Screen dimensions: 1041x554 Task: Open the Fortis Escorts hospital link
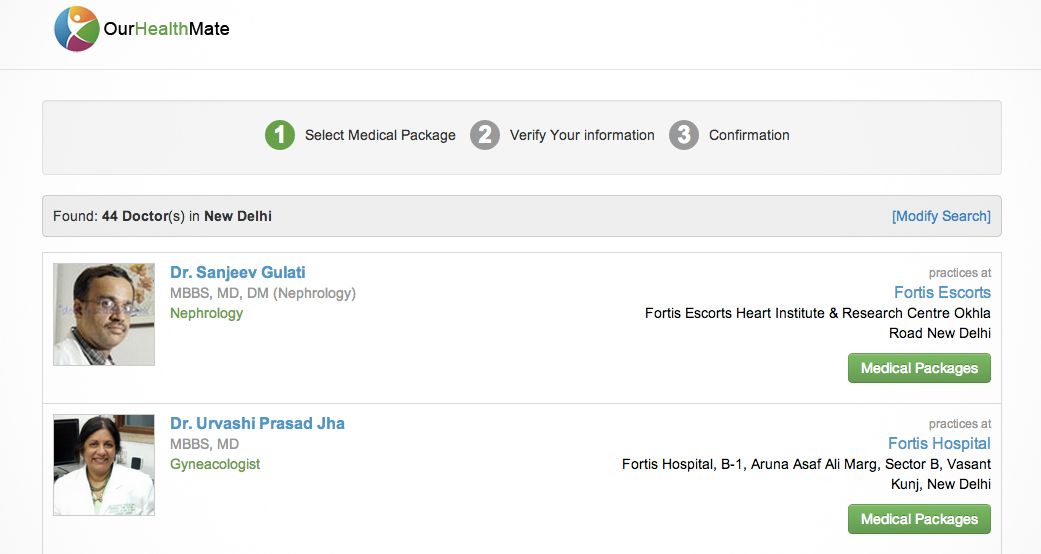tap(942, 292)
